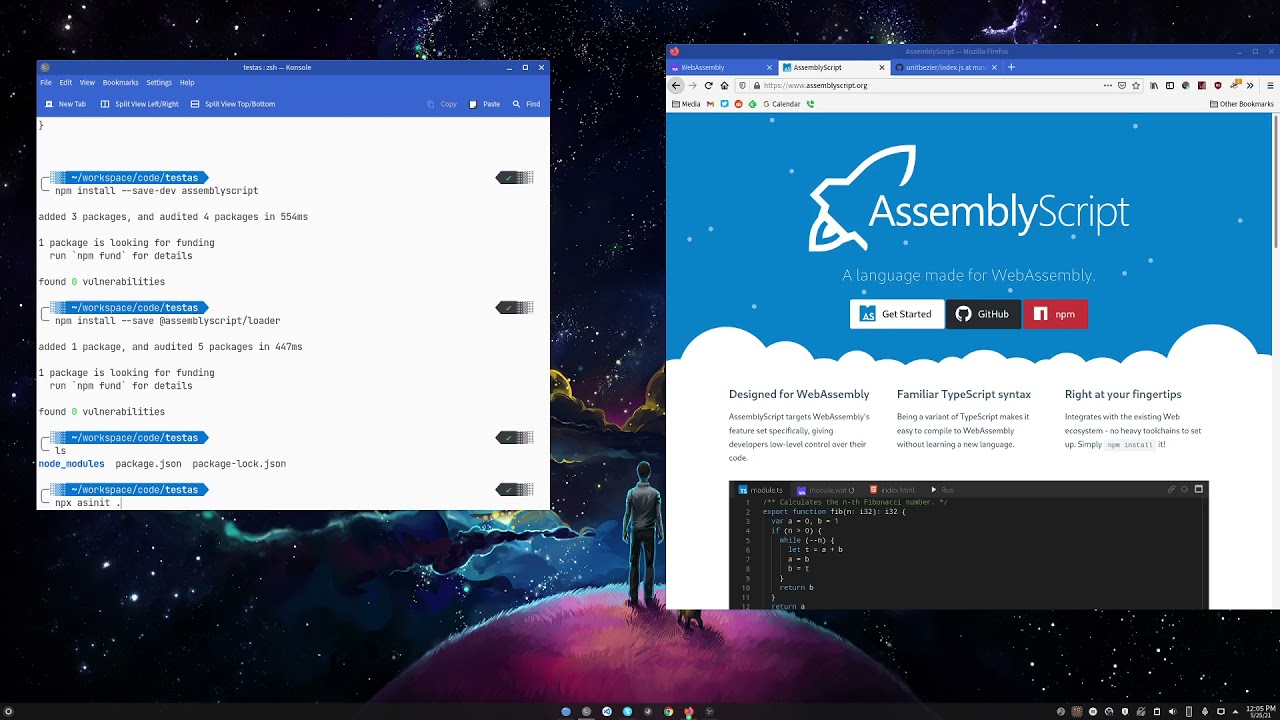Click the node_modules folder name in terminal
The width and height of the screenshot is (1280, 720).
coord(71,464)
